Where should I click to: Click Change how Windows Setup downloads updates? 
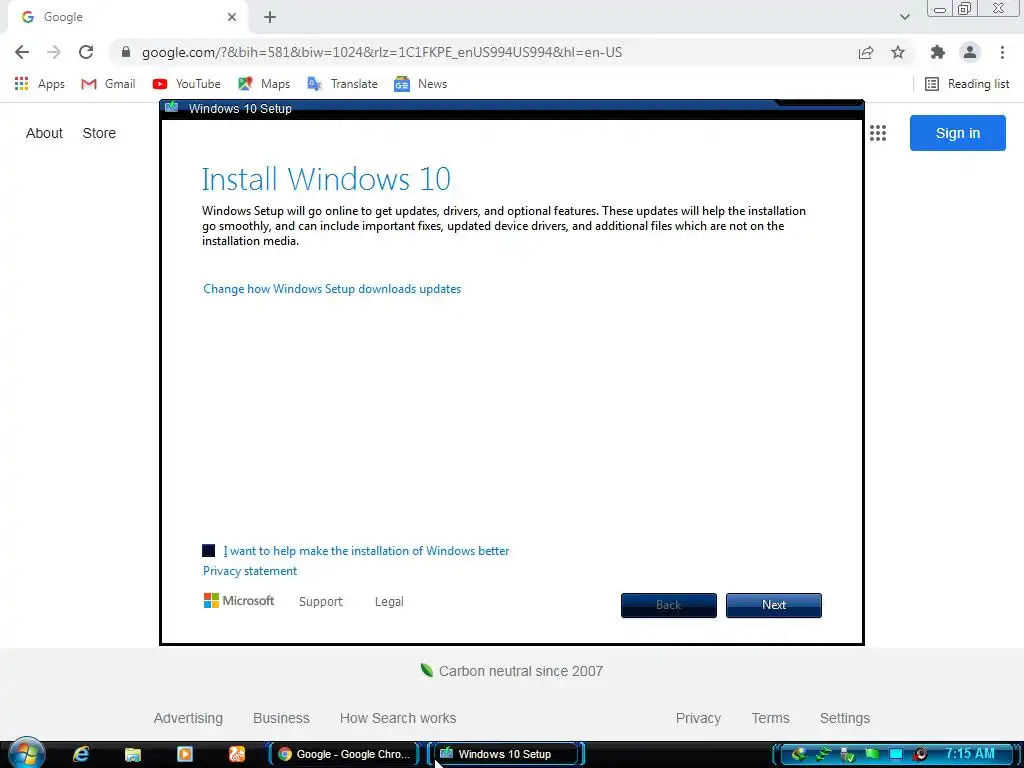point(332,289)
